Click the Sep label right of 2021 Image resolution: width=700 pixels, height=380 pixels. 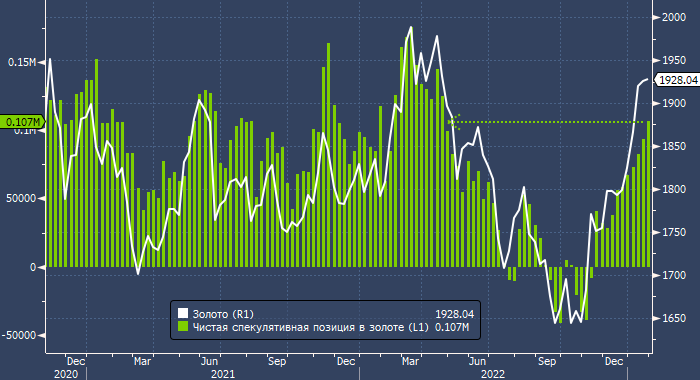tap(277, 361)
